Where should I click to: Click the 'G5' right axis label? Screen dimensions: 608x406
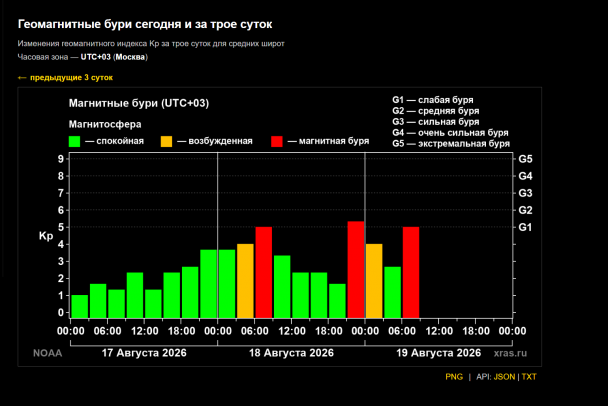(525, 159)
